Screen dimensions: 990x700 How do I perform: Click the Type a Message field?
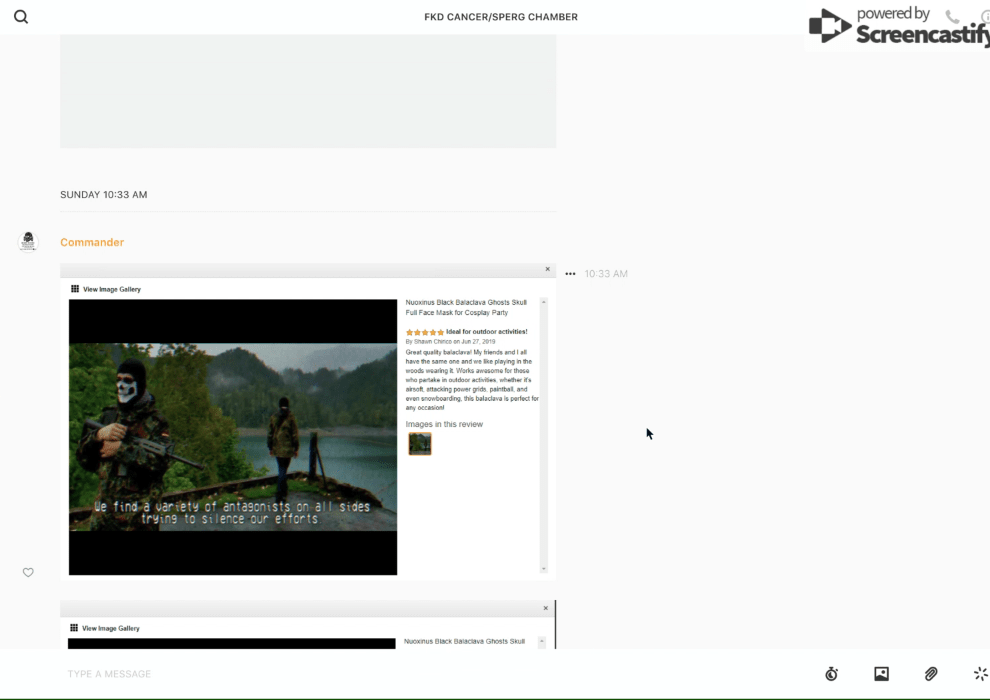point(400,674)
